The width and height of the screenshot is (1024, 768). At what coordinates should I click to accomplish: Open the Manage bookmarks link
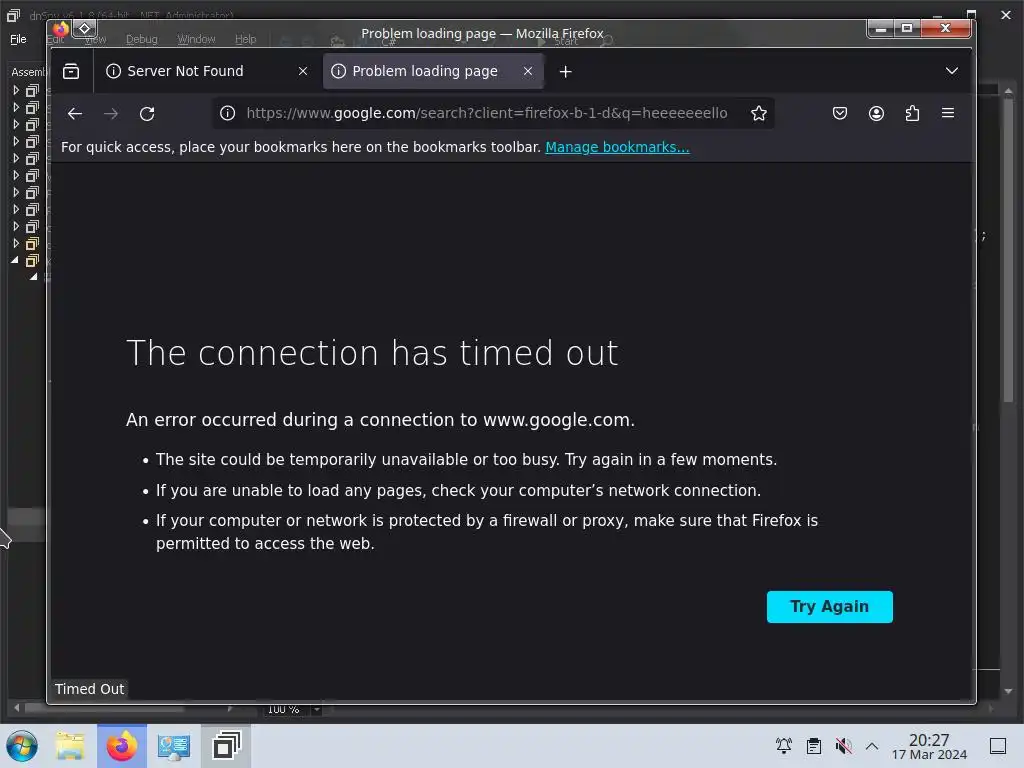click(617, 147)
